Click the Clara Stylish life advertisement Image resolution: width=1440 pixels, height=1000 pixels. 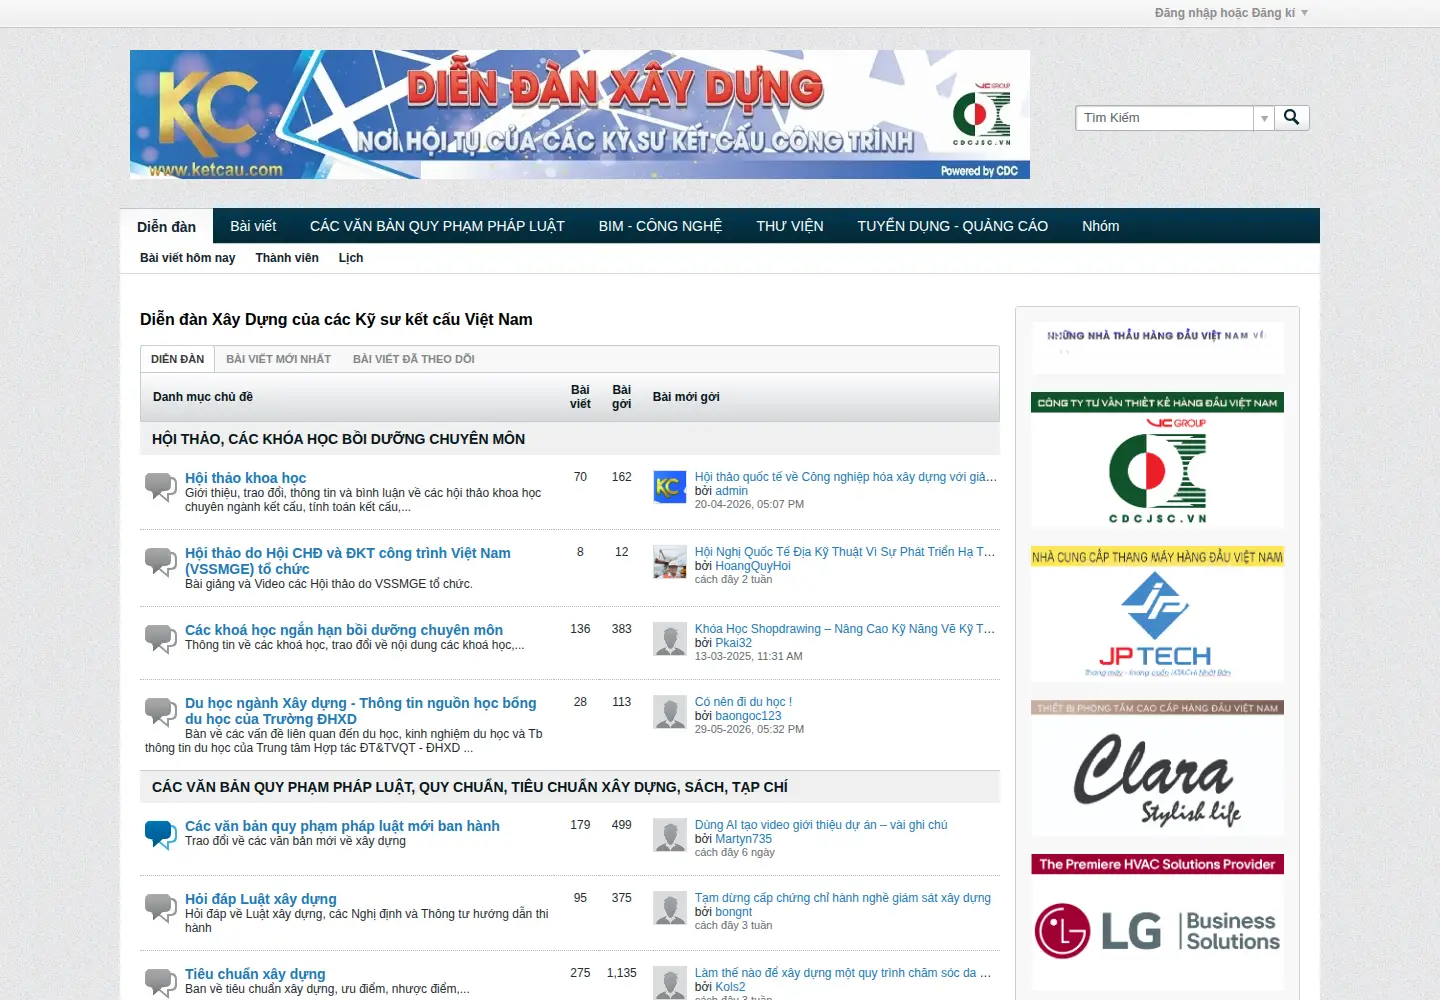point(1158,768)
